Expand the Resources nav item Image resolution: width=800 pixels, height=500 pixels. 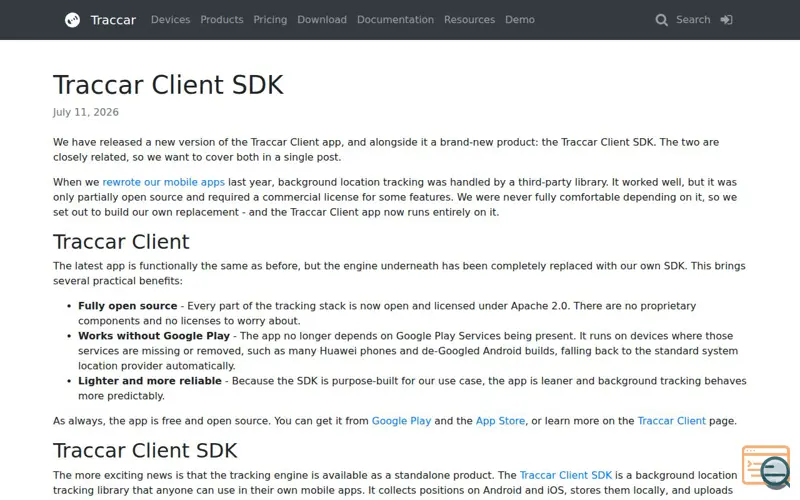(469, 20)
